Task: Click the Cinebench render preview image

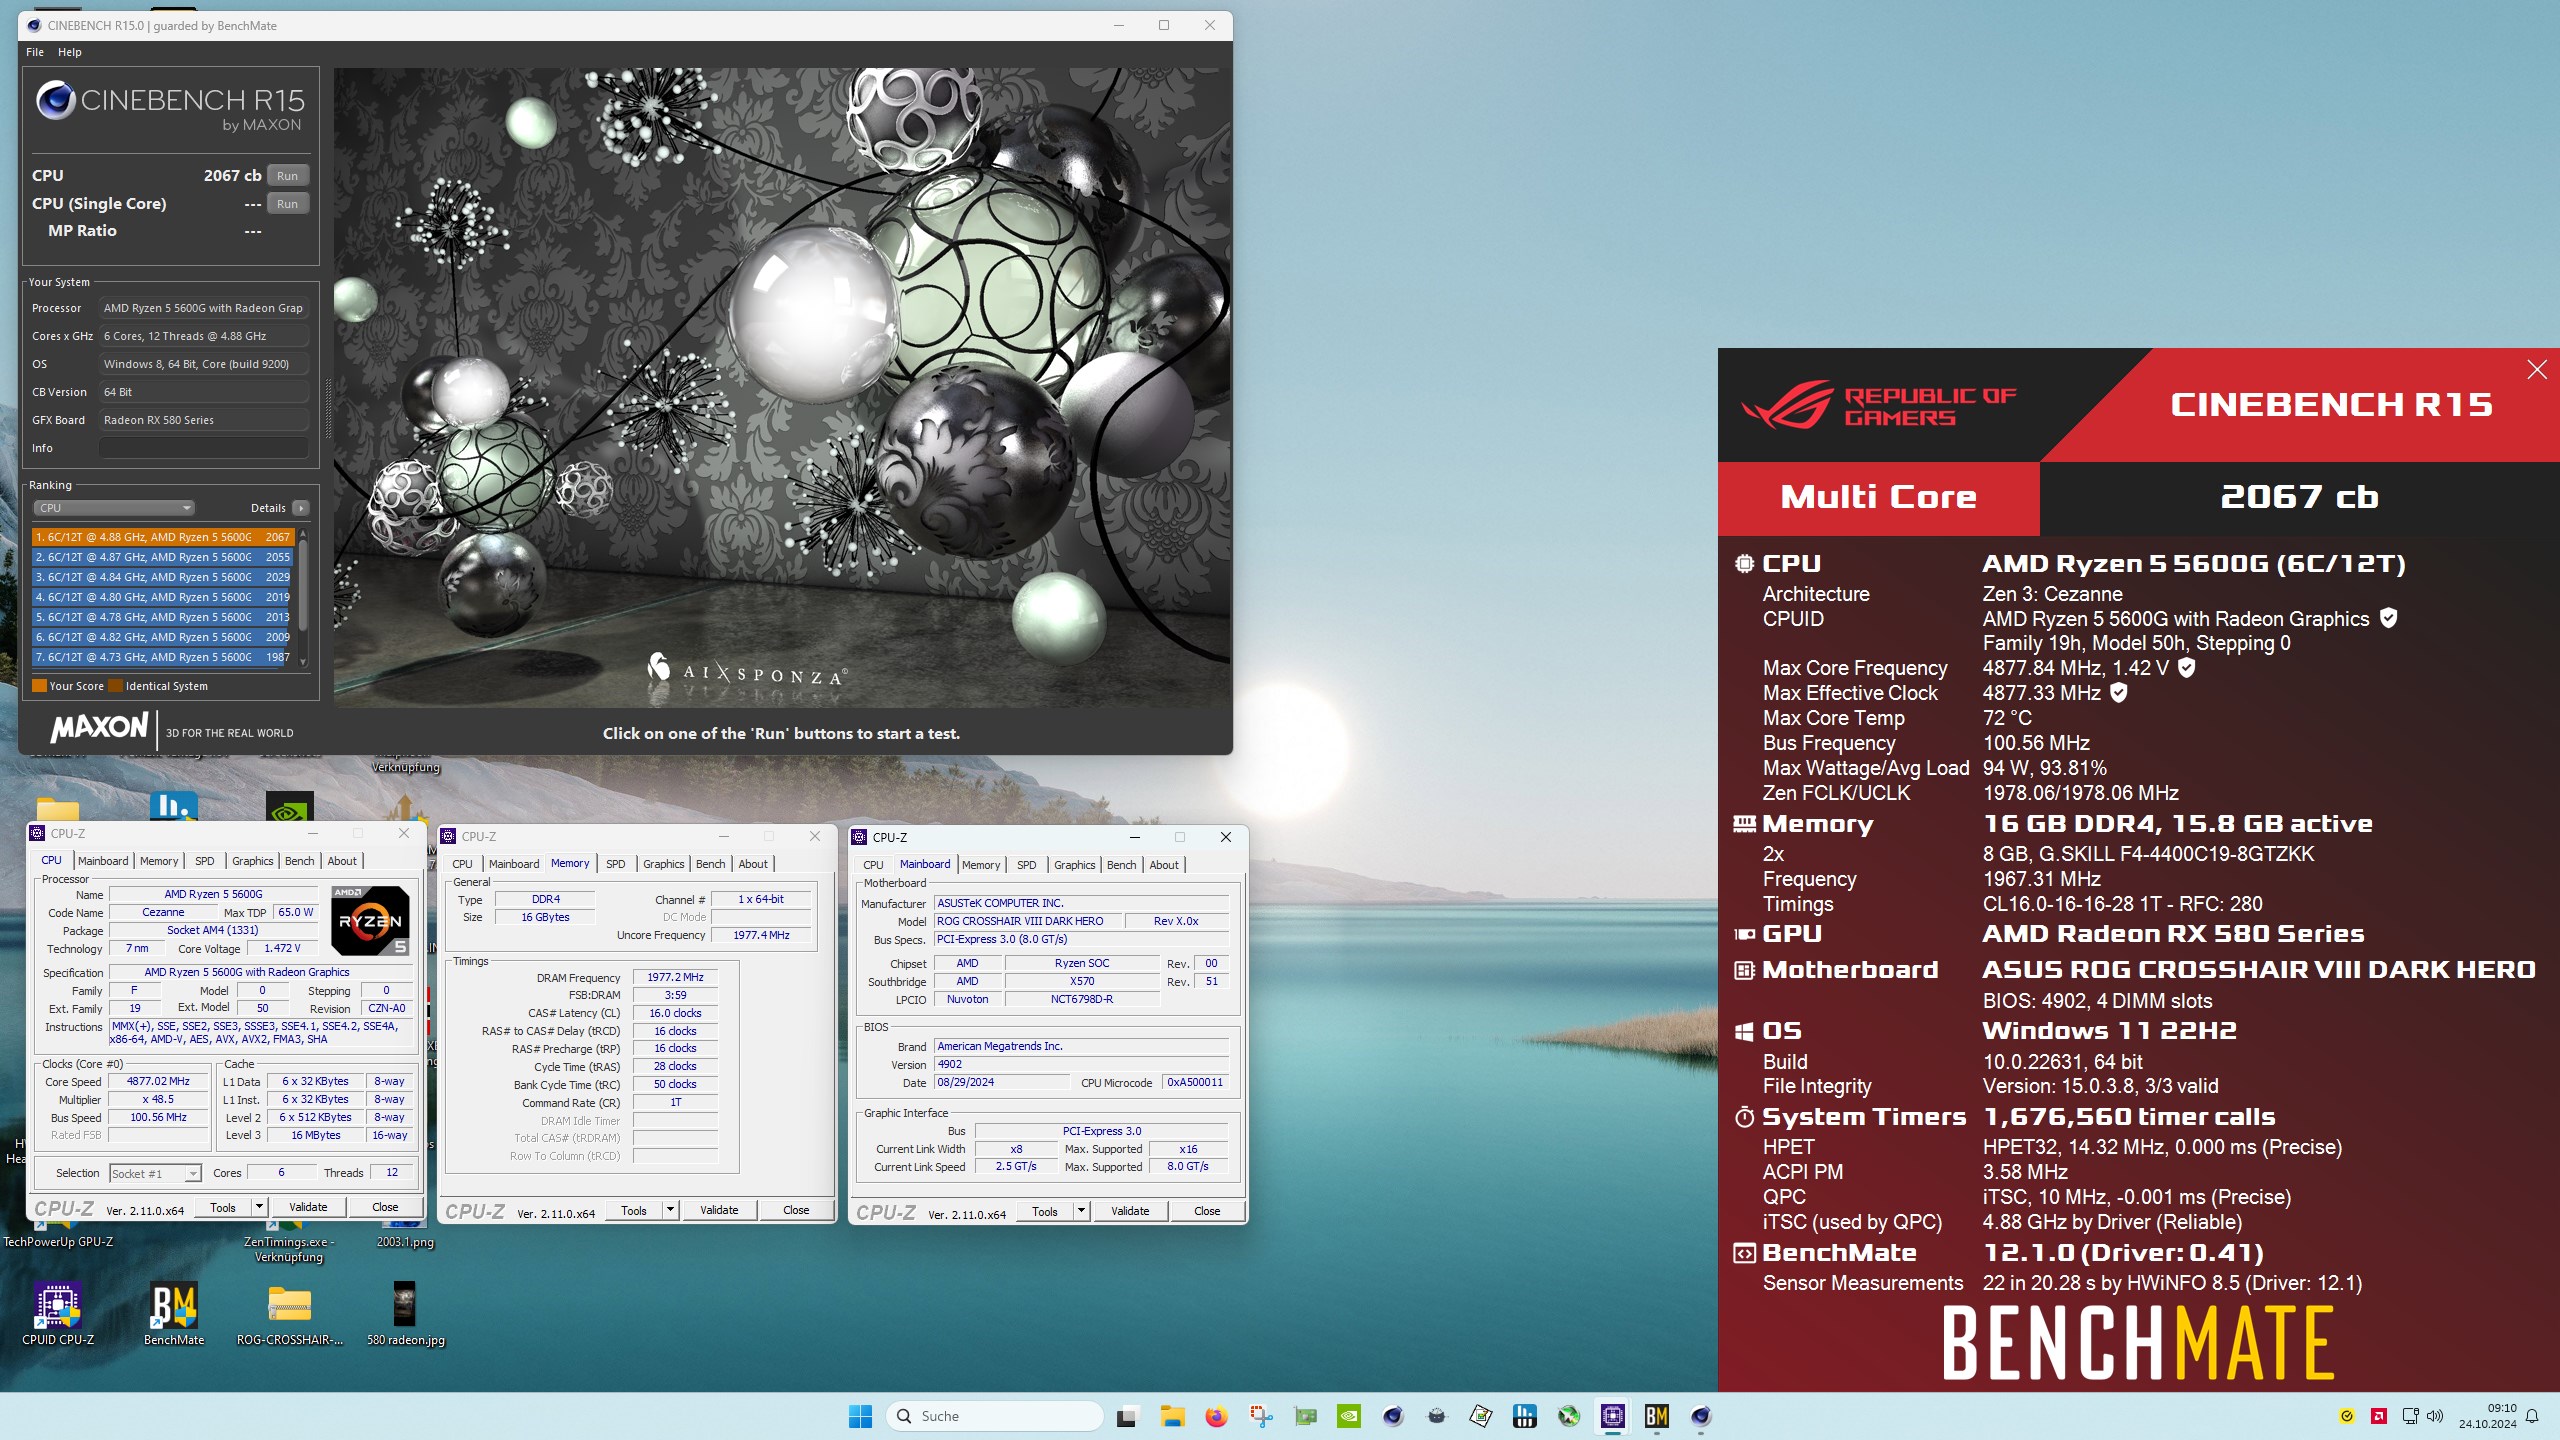Action: tap(782, 388)
